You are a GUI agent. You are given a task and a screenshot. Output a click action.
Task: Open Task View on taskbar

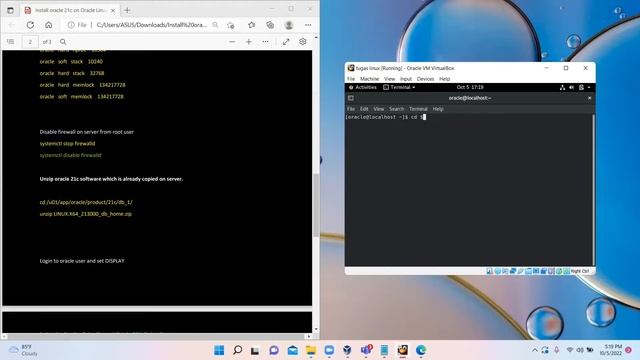[x=255, y=350]
